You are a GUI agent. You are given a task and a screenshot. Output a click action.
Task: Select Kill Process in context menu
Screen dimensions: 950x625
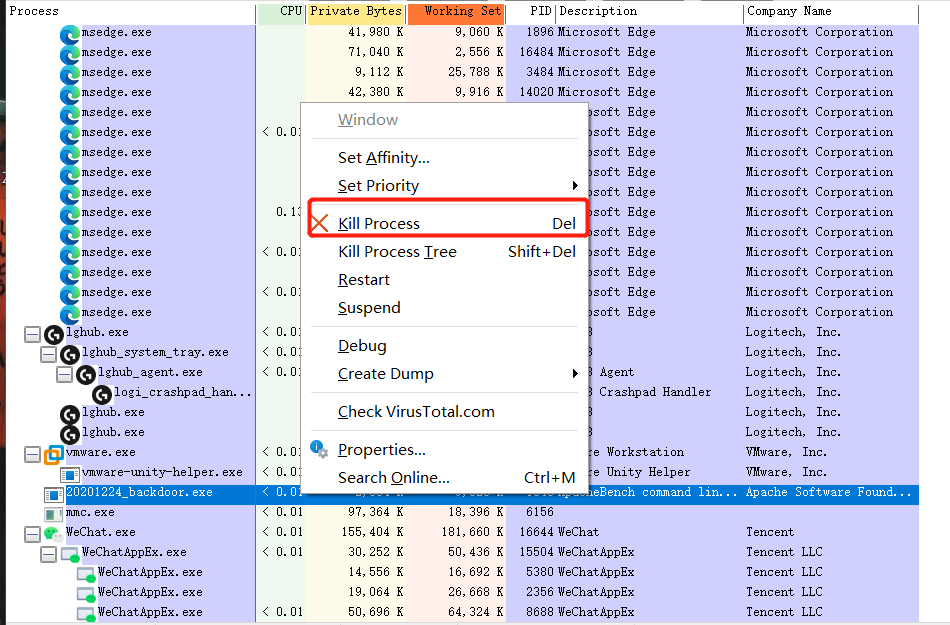point(444,223)
